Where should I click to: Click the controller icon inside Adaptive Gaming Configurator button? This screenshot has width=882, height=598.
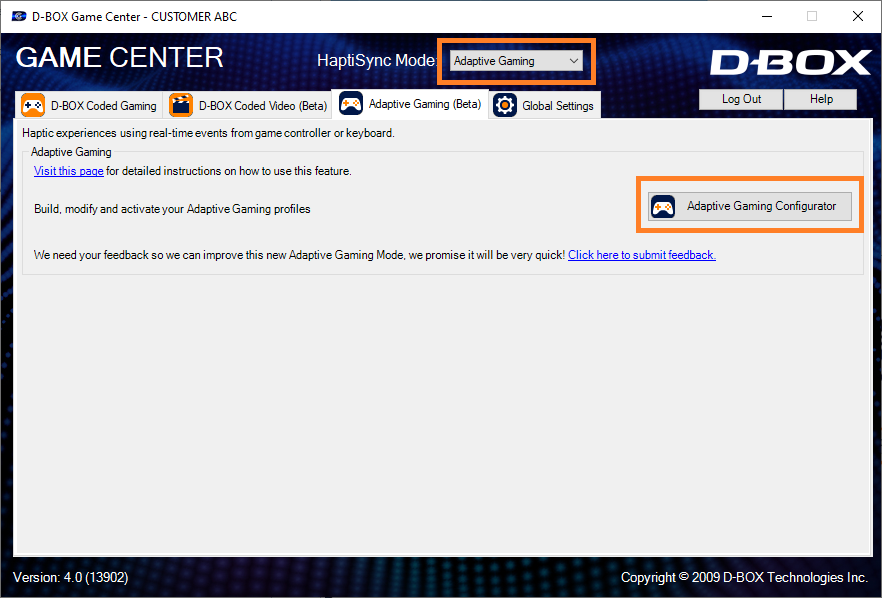click(663, 206)
